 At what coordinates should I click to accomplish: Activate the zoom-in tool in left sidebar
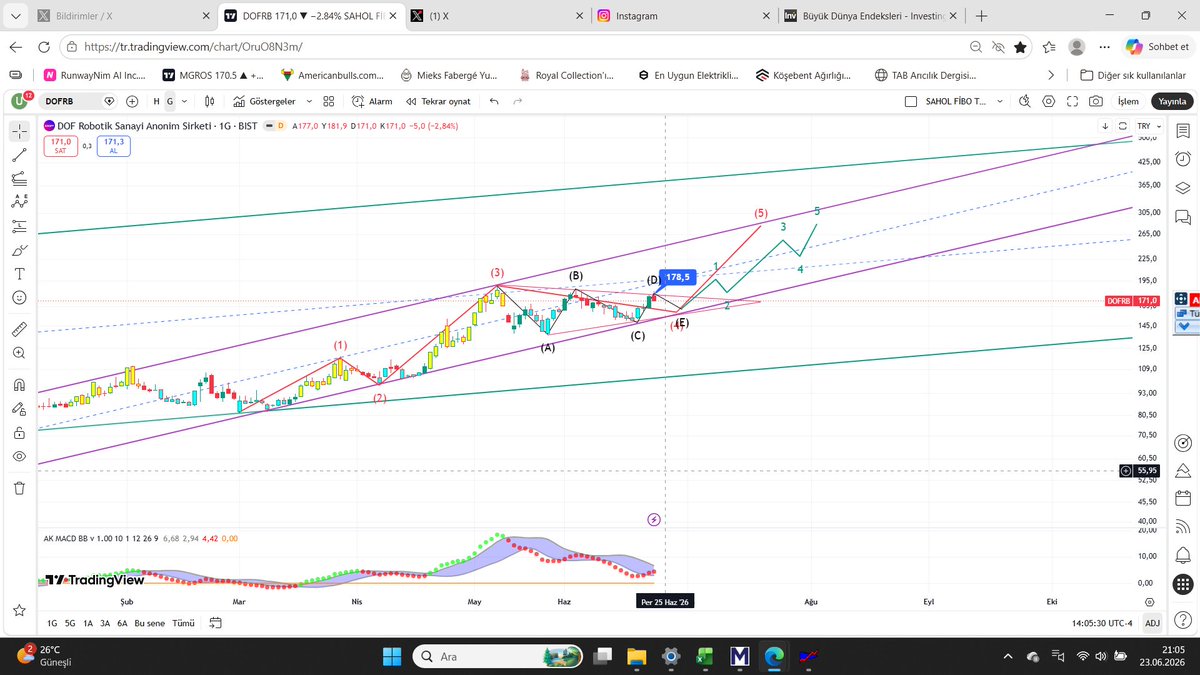(19, 353)
